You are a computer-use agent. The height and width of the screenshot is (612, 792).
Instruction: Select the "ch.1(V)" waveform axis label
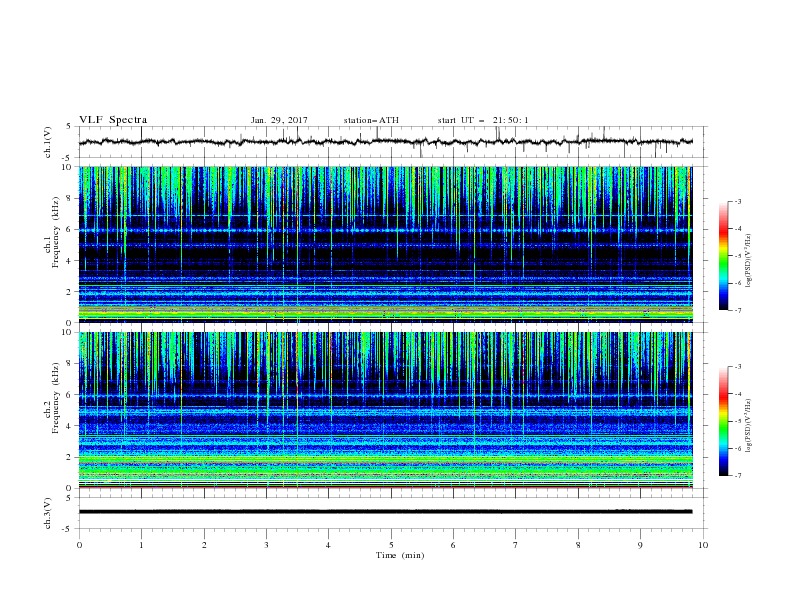[x=48, y=142]
